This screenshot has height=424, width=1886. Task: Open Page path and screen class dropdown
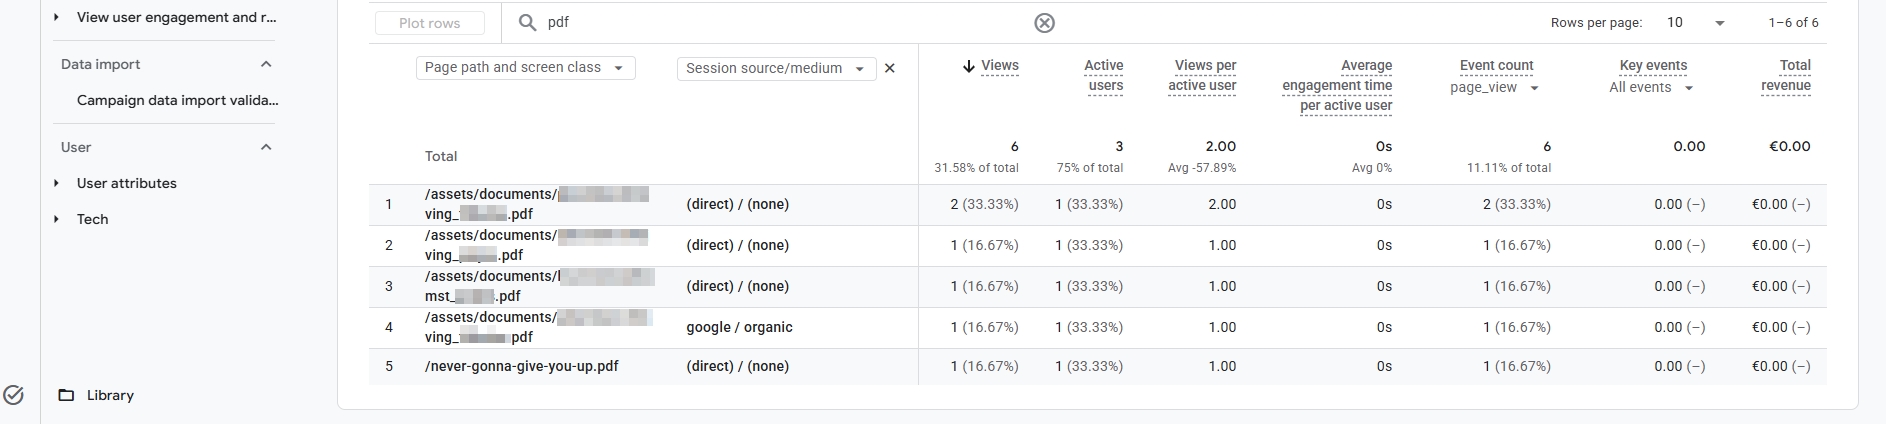click(x=526, y=68)
